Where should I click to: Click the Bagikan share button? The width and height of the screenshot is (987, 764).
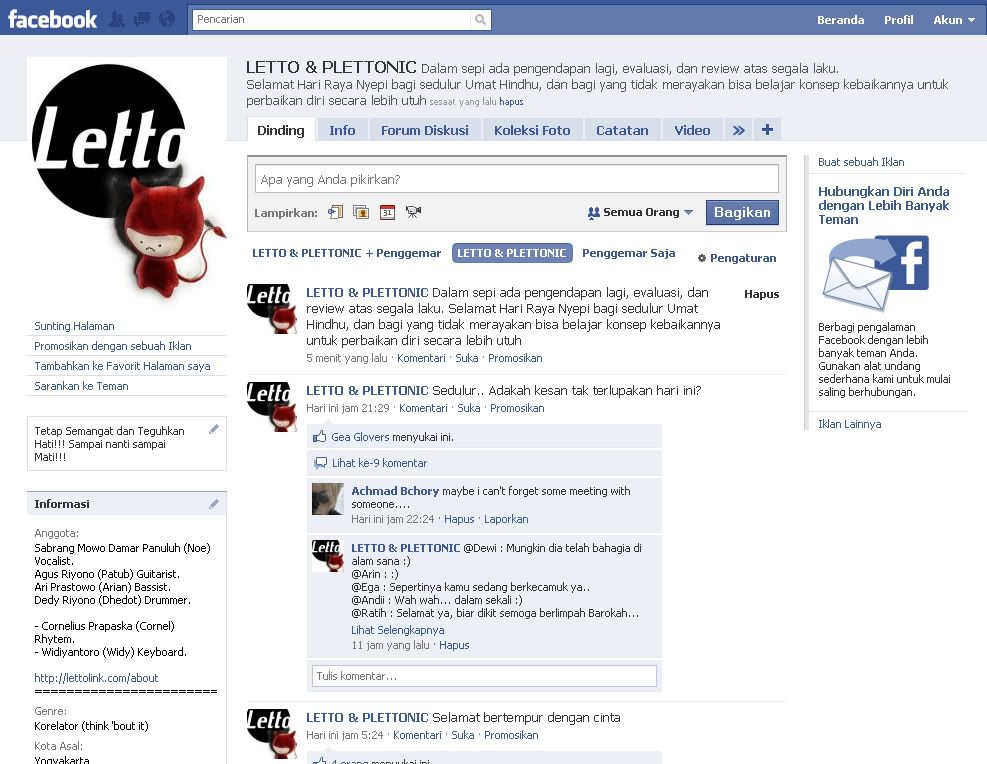pos(742,212)
